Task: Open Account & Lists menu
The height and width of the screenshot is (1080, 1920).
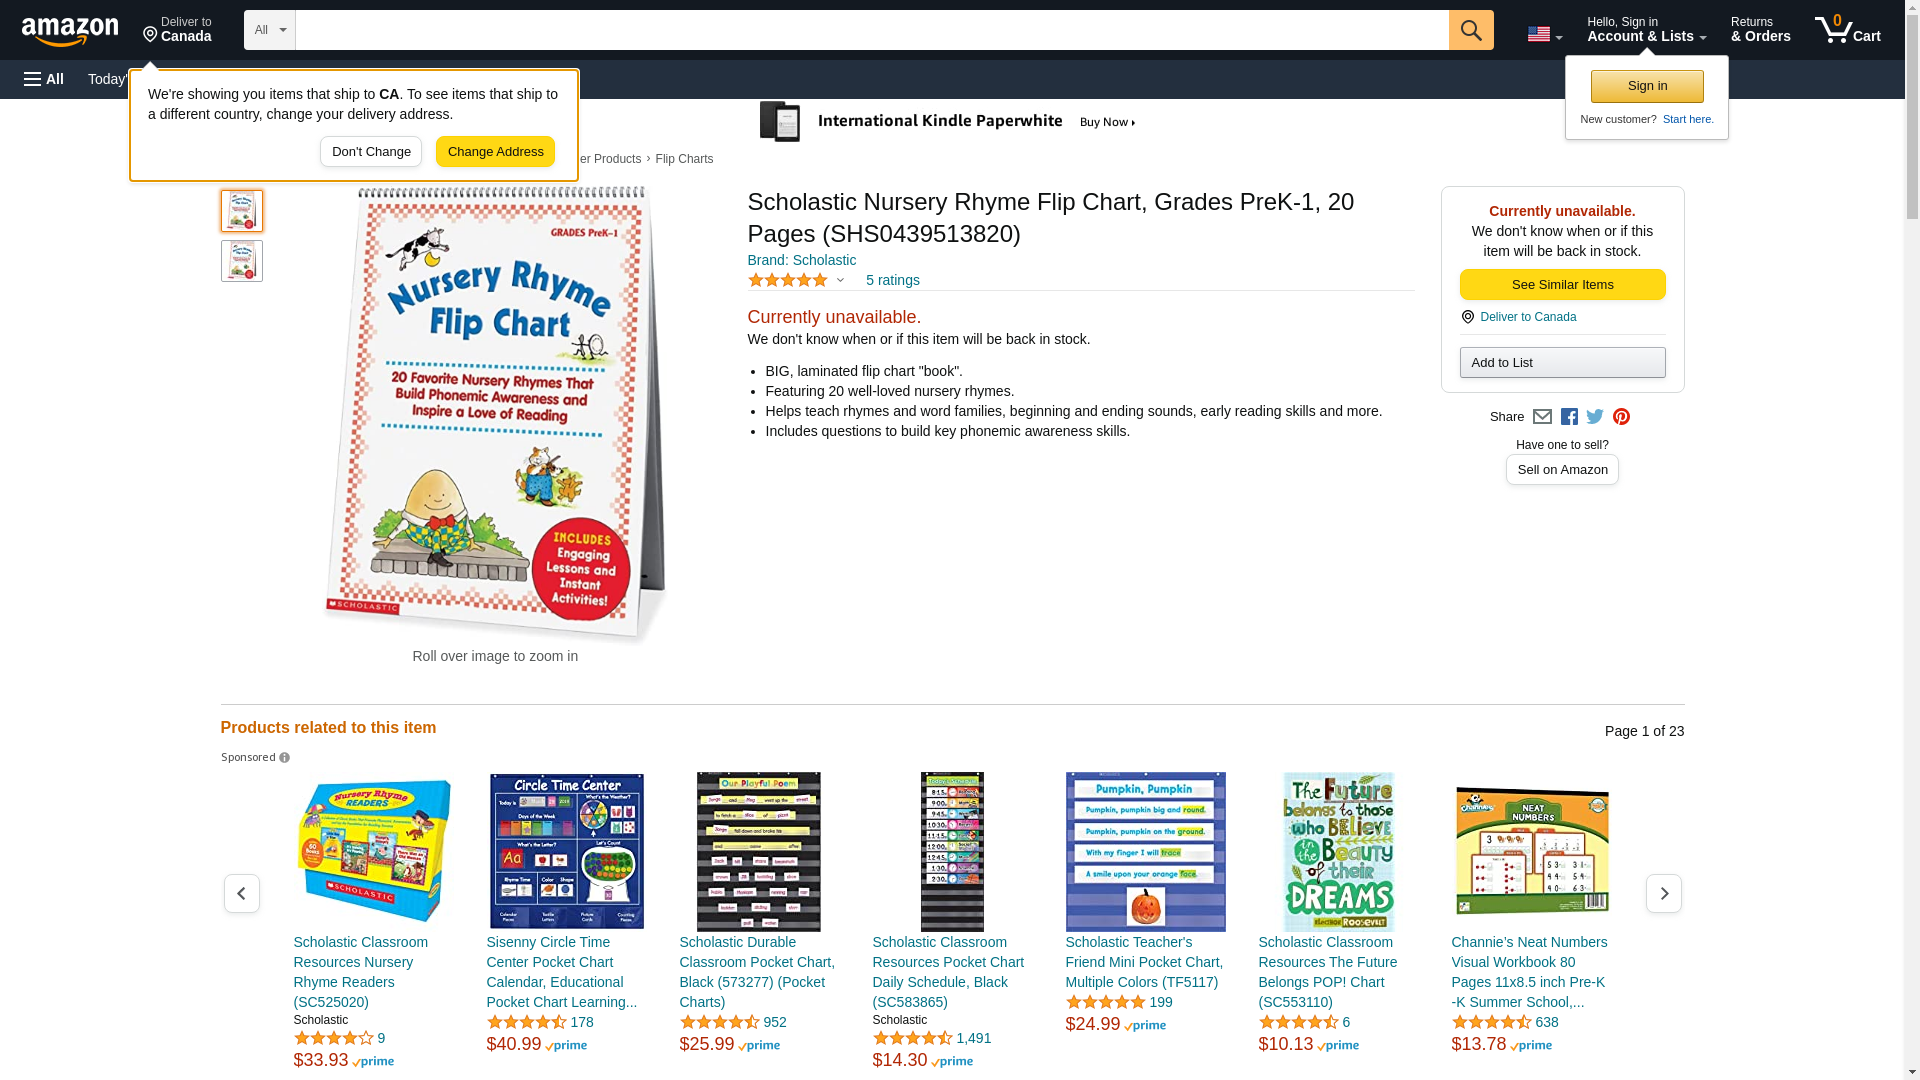Action: pos(1646,30)
